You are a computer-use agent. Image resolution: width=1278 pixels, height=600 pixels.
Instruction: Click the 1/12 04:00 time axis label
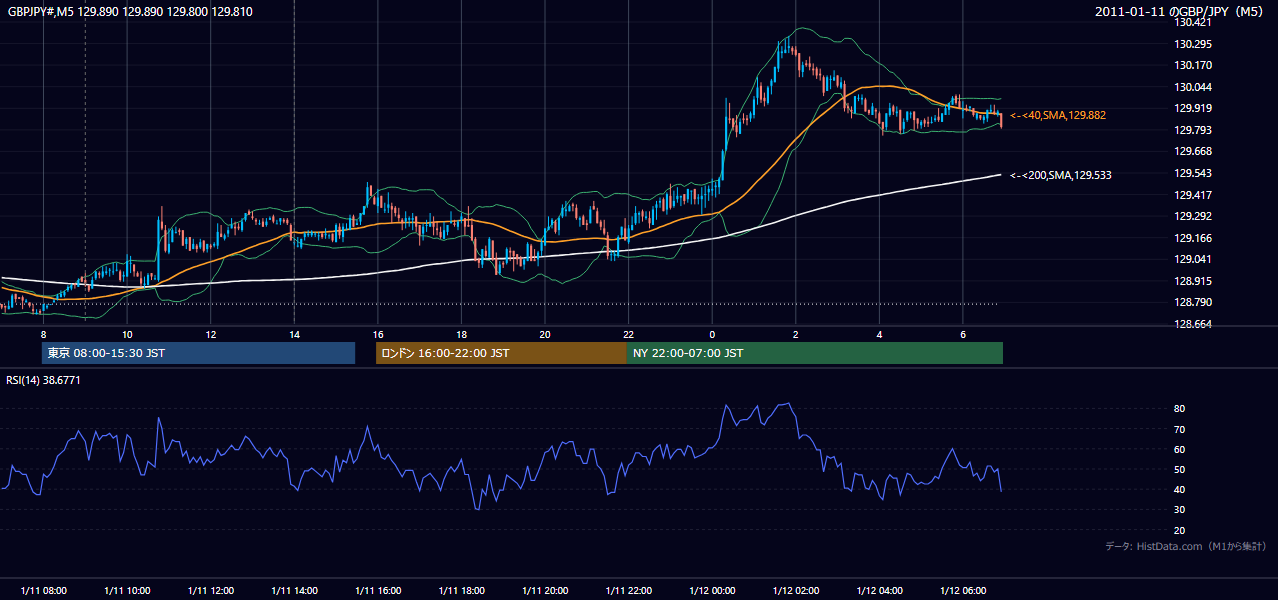878,590
